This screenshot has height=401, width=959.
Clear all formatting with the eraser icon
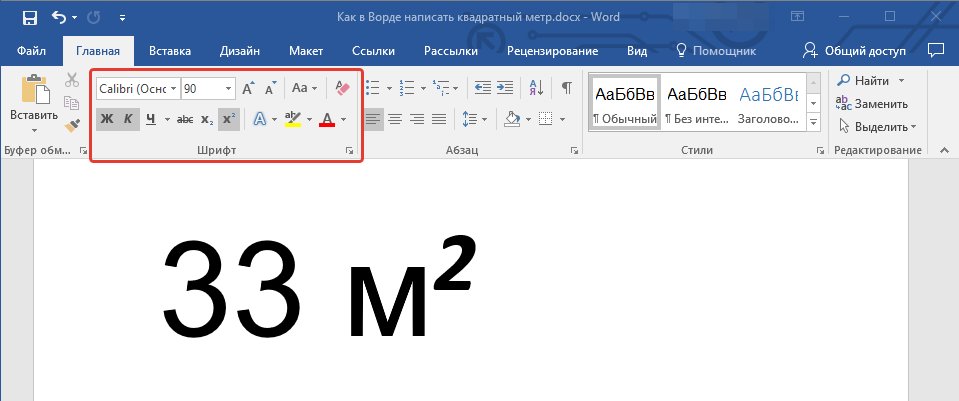[x=343, y=88]
